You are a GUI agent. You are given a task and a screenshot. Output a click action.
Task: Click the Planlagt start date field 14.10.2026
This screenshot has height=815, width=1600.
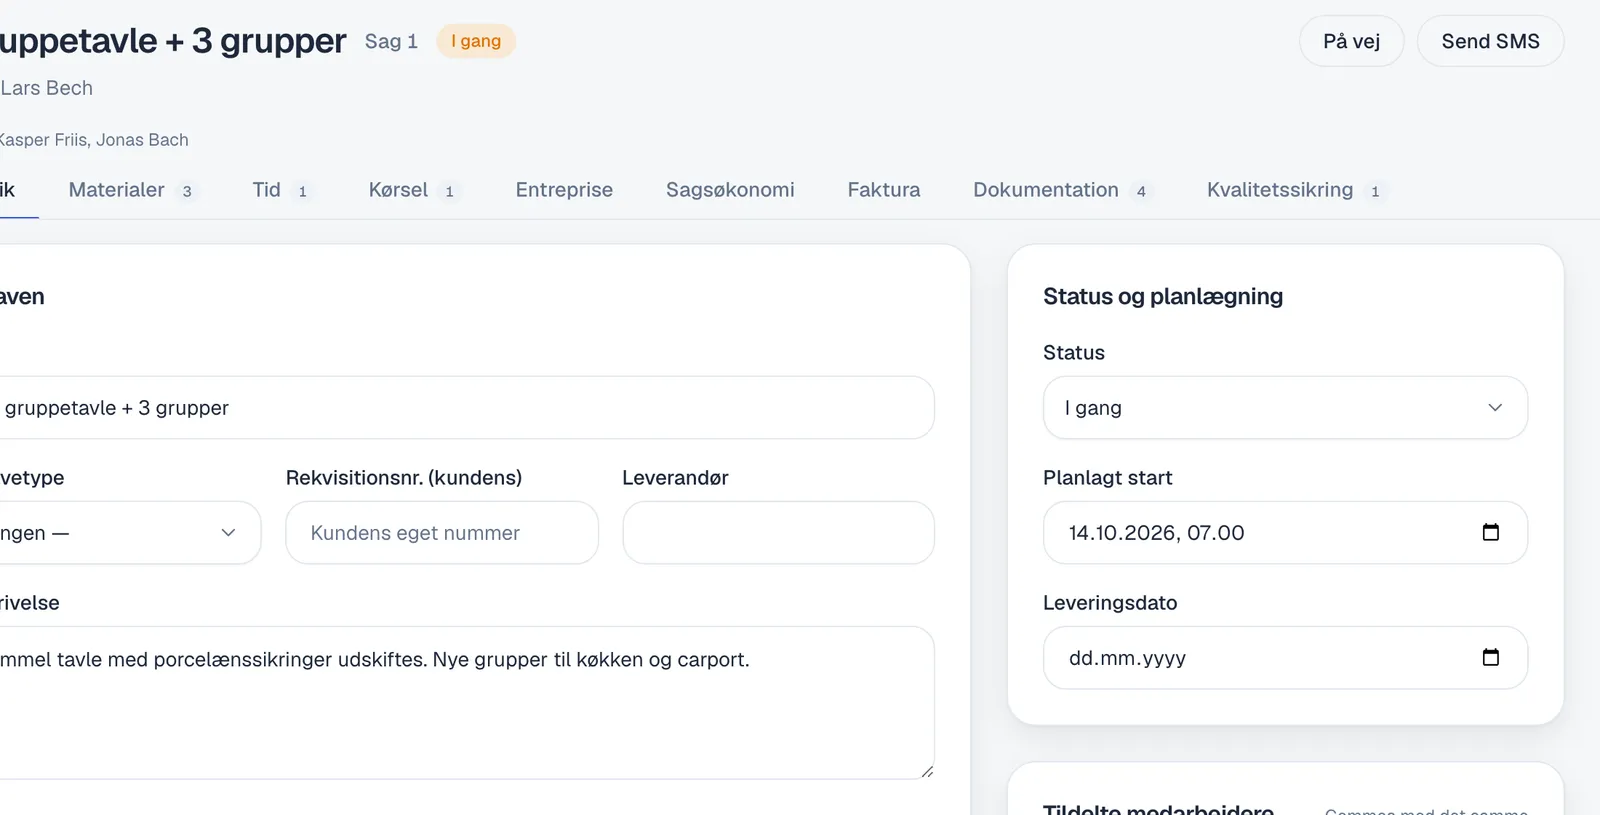coord(1285,532)
